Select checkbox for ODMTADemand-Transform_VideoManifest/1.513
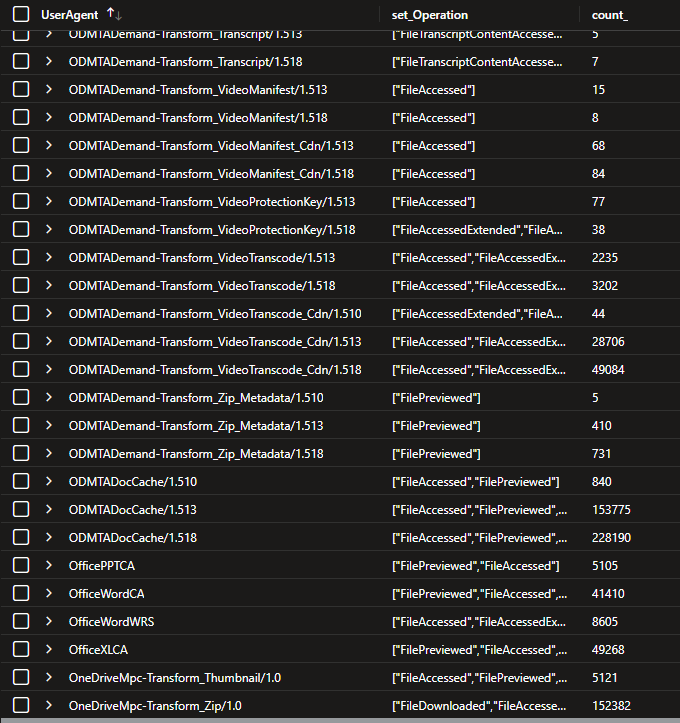Viewport: 680px width, 723px height. [x=21, y=89]
